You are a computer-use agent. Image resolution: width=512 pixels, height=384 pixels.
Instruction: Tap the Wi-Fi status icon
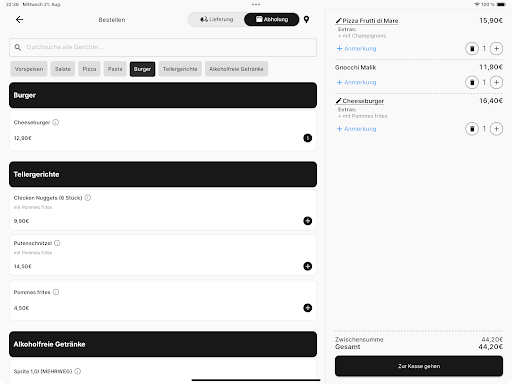click(x=477, y=4)
